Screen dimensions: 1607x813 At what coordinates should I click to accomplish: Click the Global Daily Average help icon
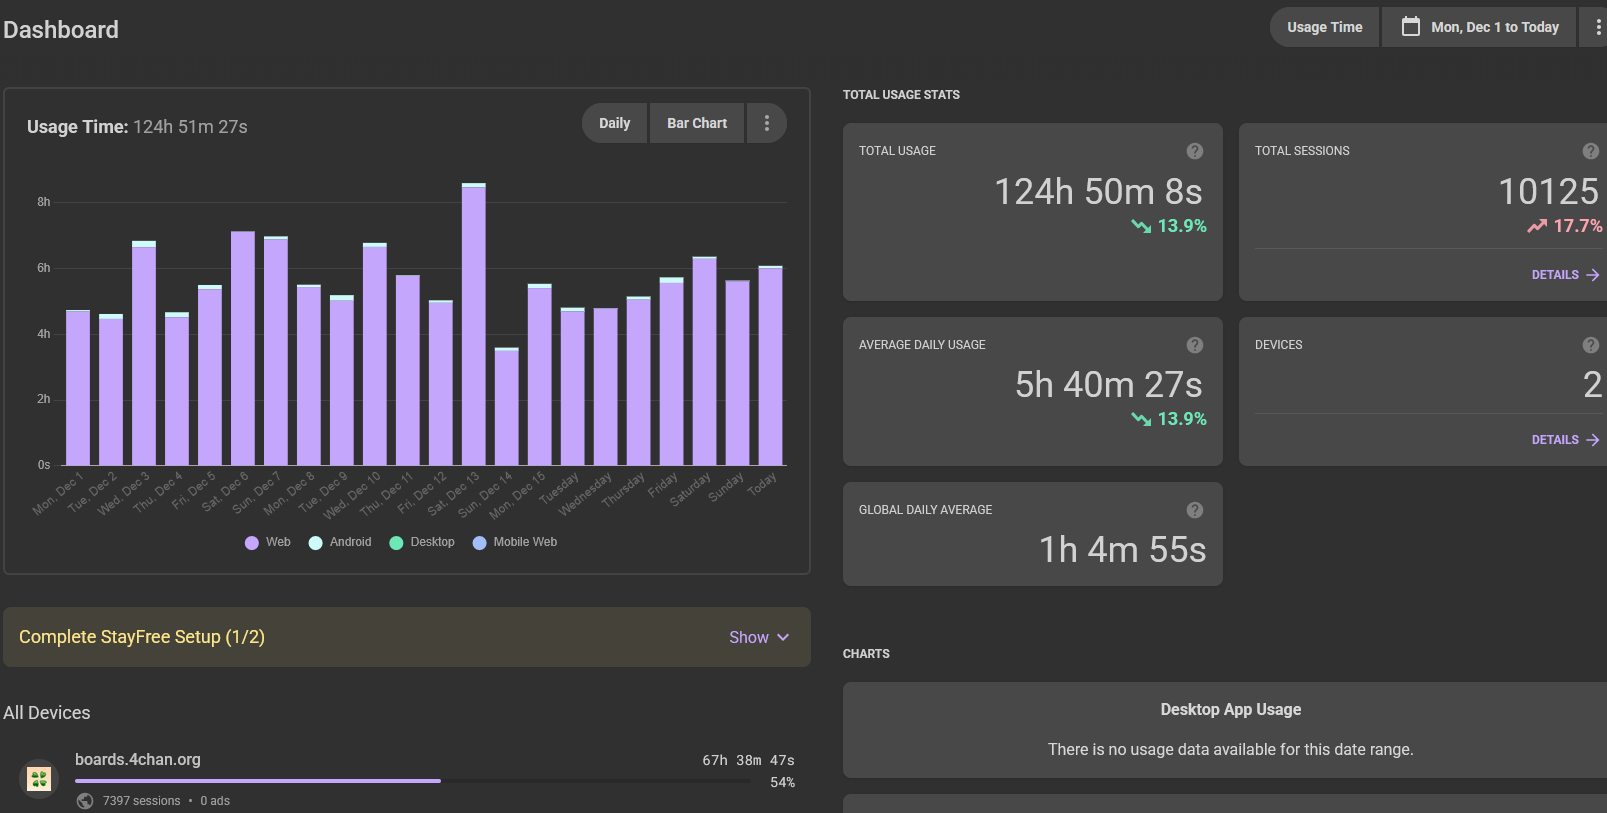[1195, 510]
